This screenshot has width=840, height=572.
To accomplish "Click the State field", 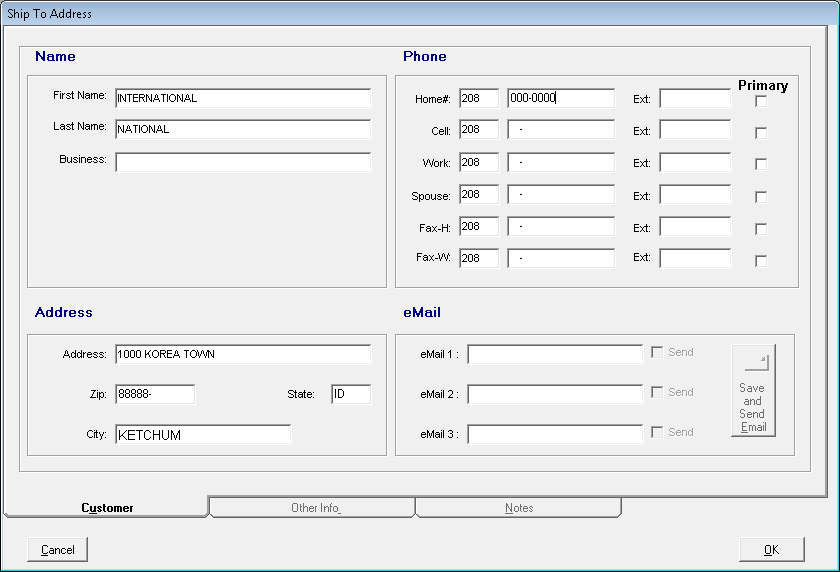I will (351, 394).
